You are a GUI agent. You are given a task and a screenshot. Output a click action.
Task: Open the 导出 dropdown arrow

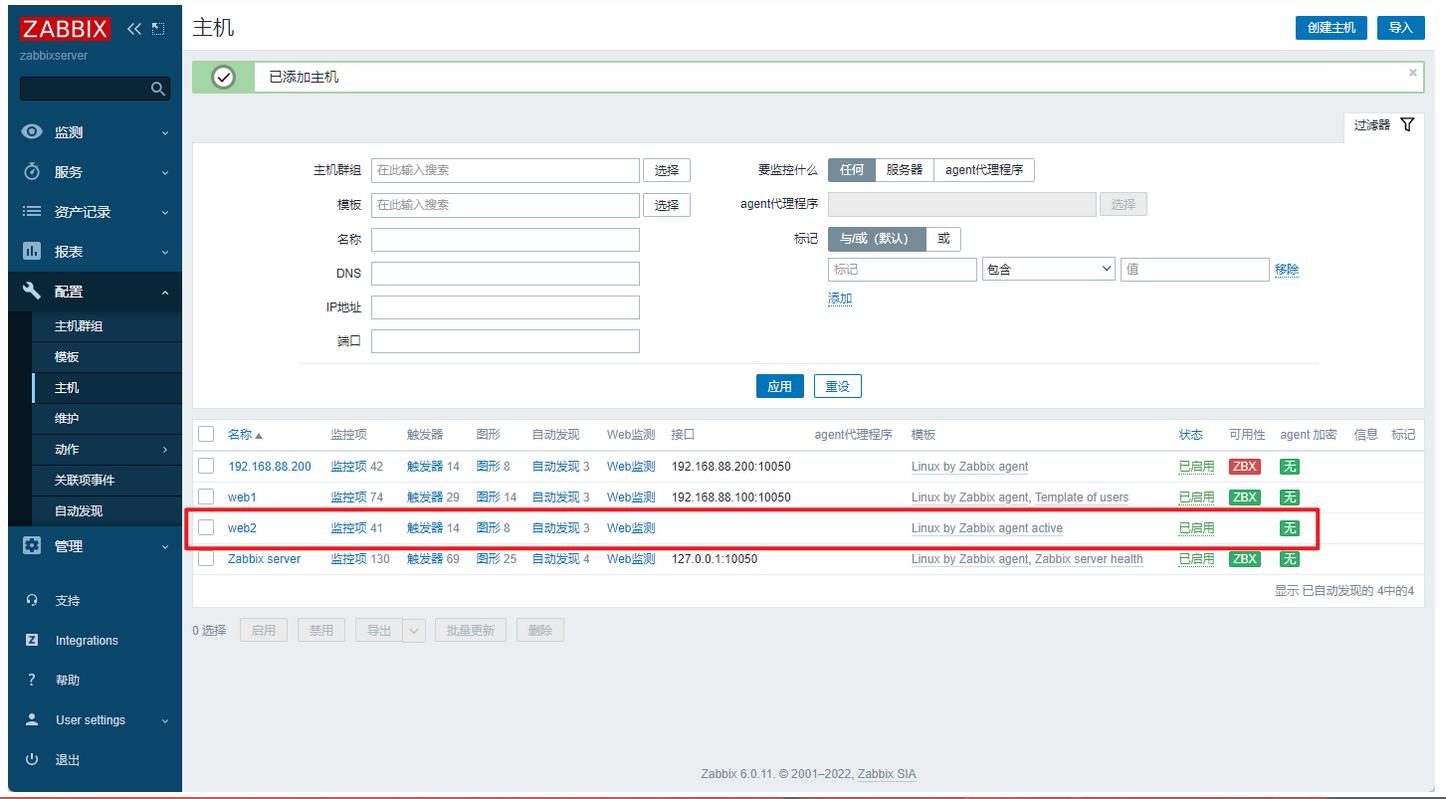click(x=414, y=630)
